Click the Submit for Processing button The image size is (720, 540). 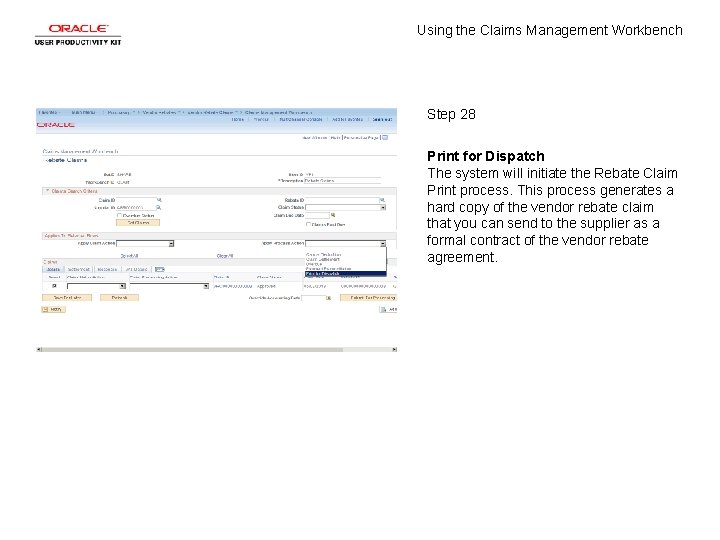pyautogui.click(x=368, y=298)
